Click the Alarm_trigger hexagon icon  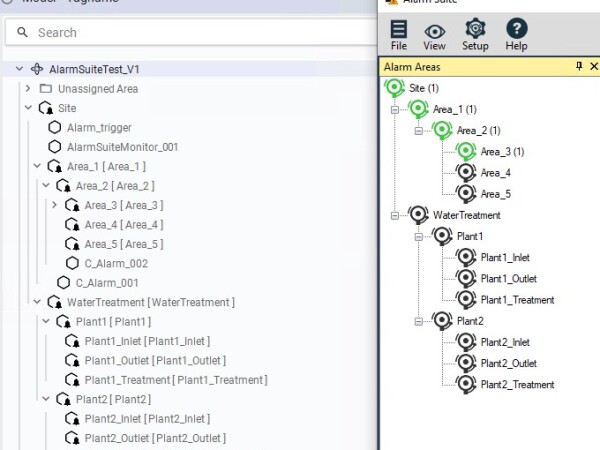55,127
